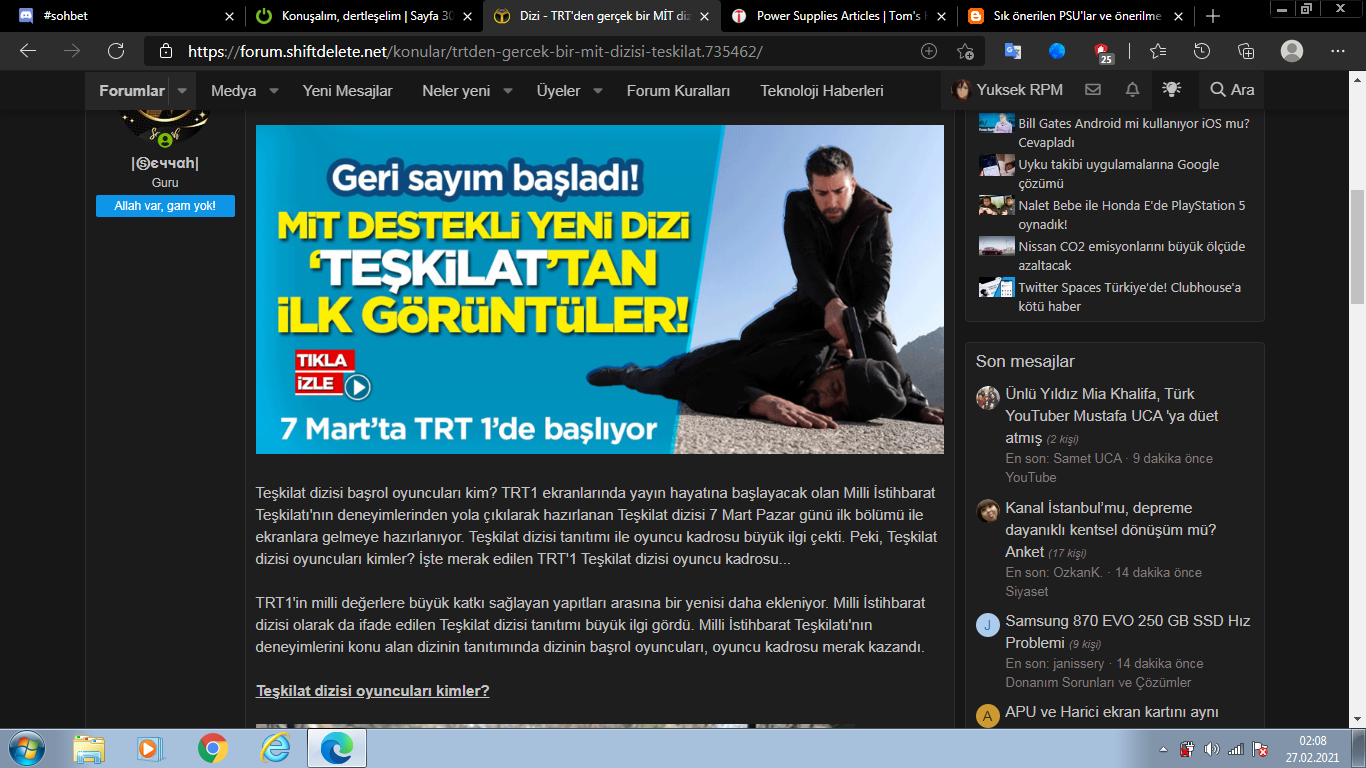
Task: Open Teknoloji Haberleri page
Action: [x=822, y=91]
